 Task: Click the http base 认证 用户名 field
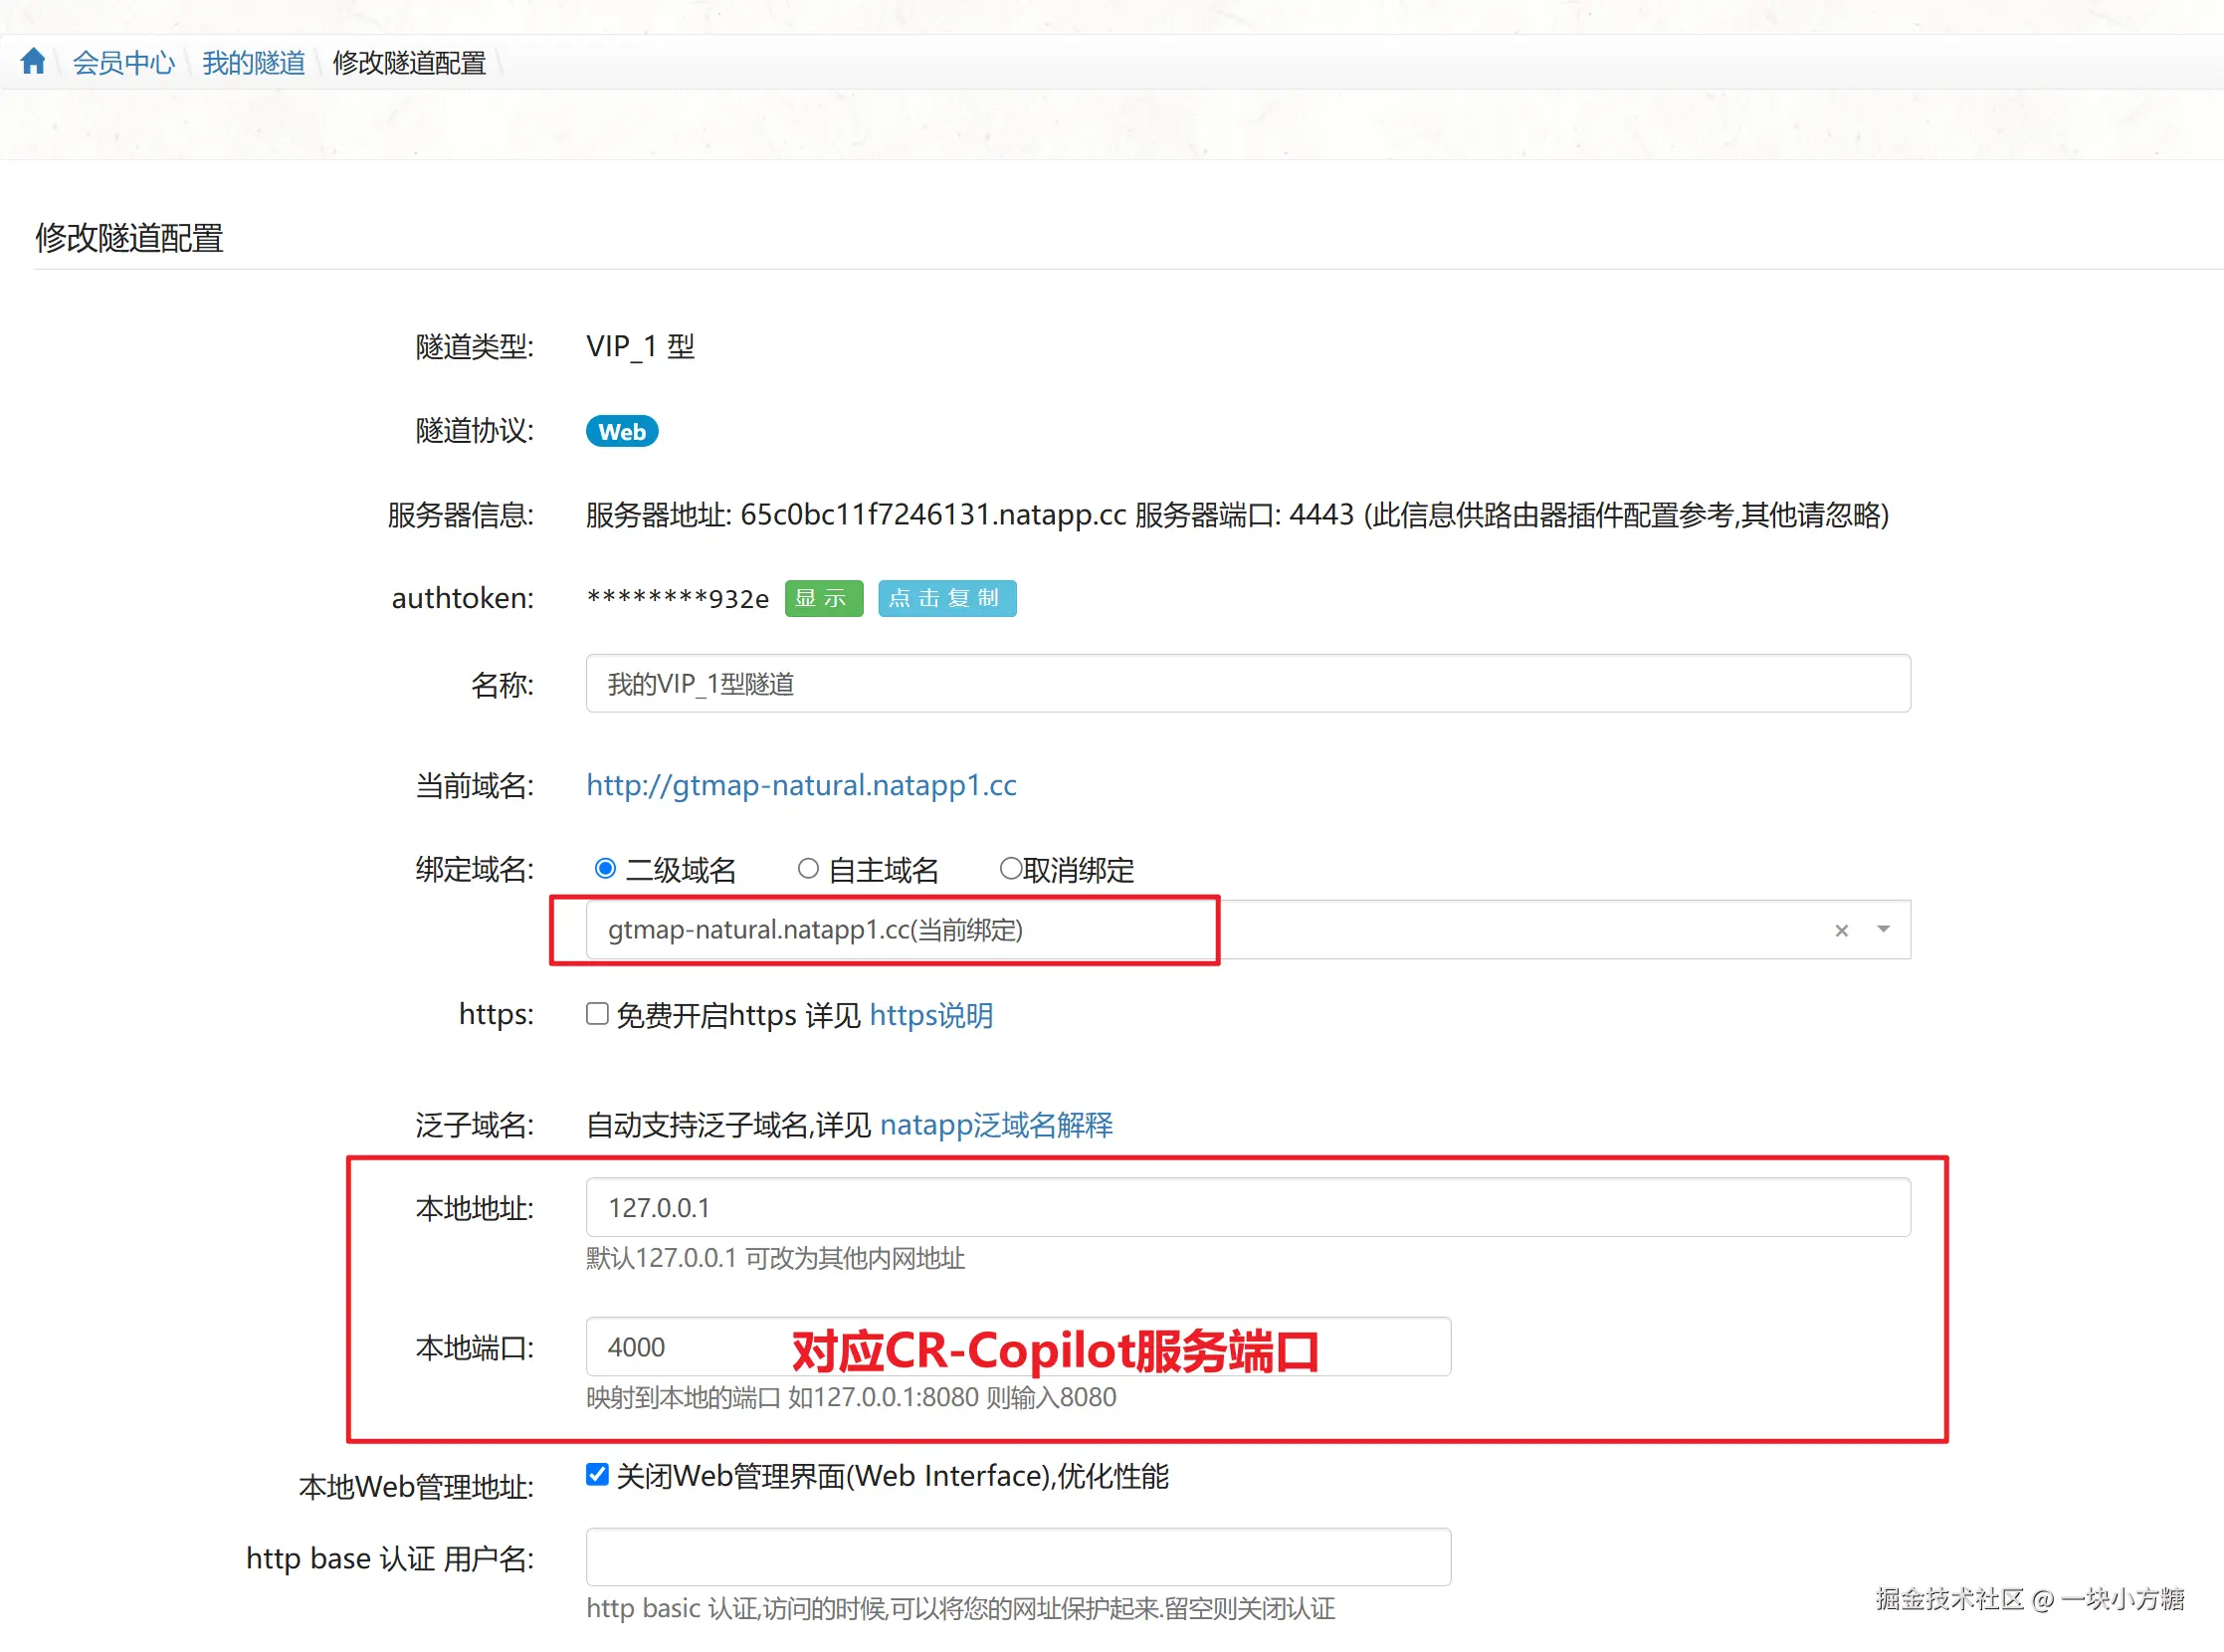[x=1017, y=1556]
